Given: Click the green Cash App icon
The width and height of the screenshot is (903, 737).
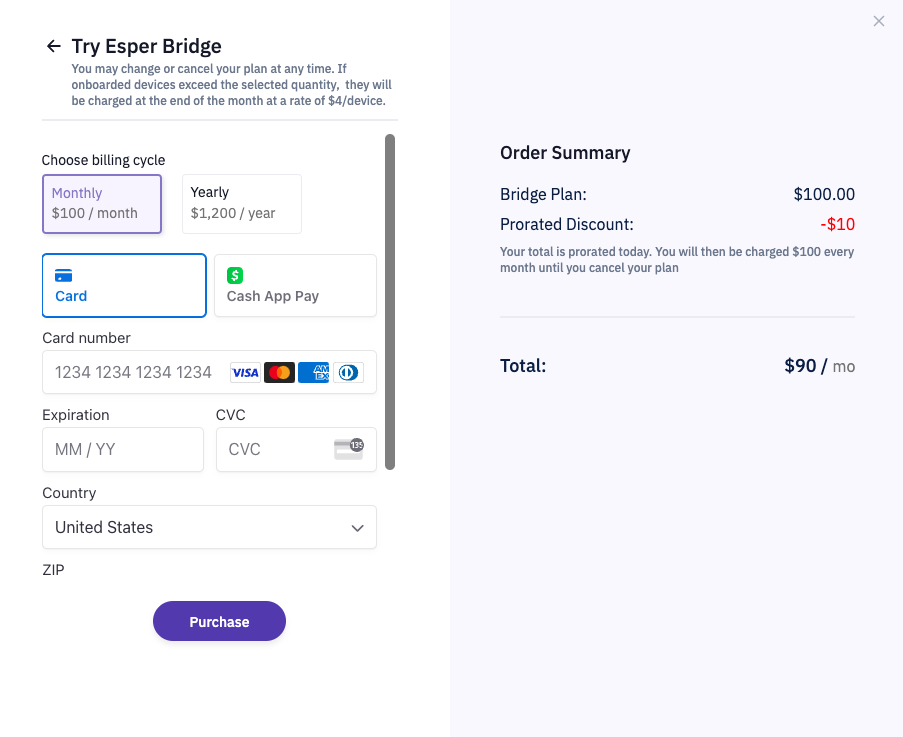Looking at the screenshot, I should point(235,275).
